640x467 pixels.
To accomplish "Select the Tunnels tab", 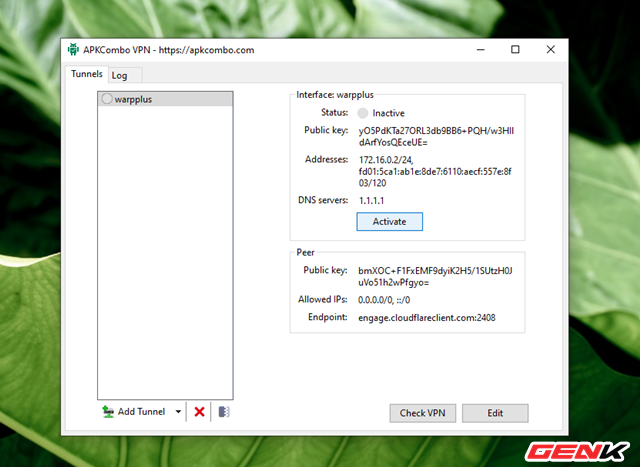I will coord(85,74).
